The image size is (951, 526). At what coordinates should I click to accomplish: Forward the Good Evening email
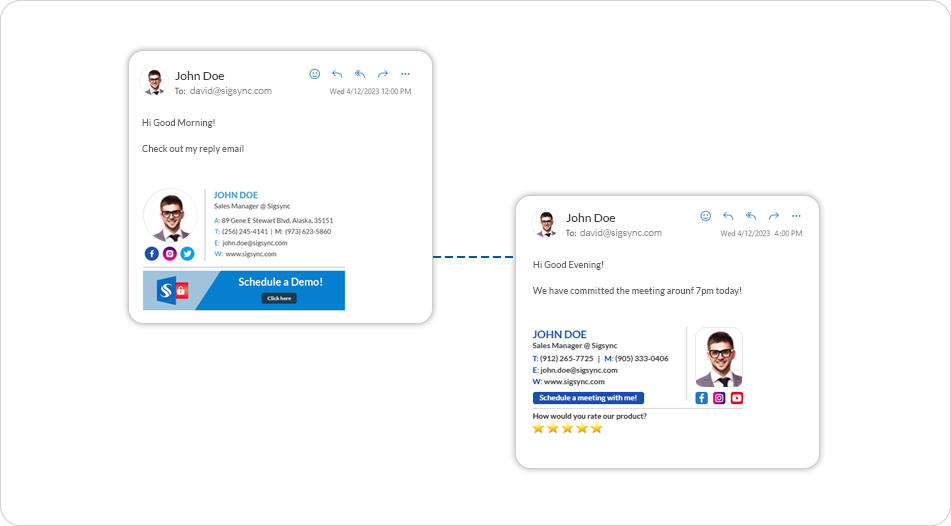pos(773,216)
